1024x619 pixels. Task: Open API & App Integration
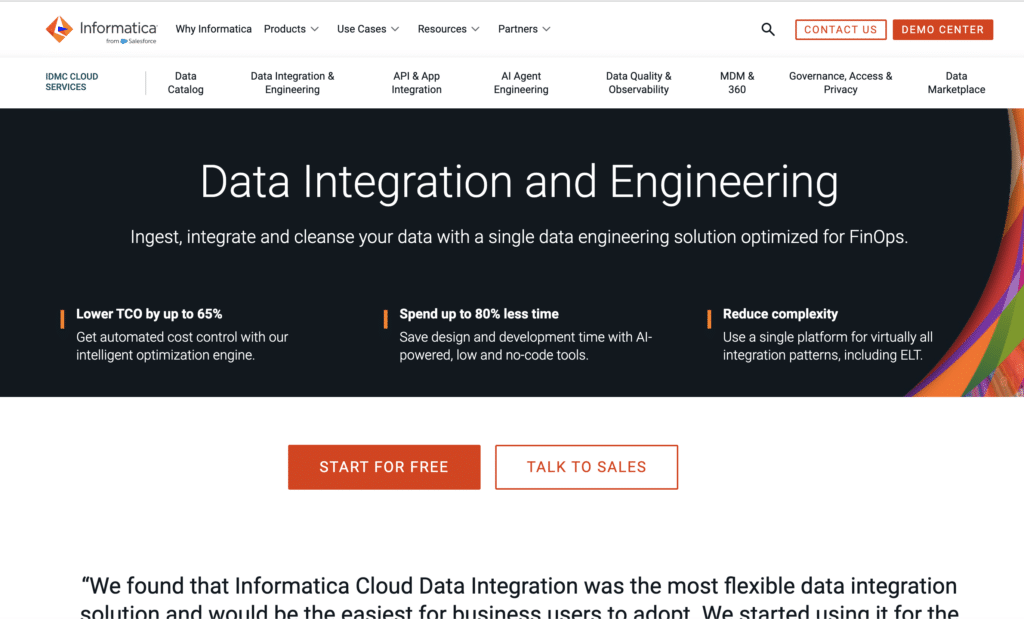[417, 82]
